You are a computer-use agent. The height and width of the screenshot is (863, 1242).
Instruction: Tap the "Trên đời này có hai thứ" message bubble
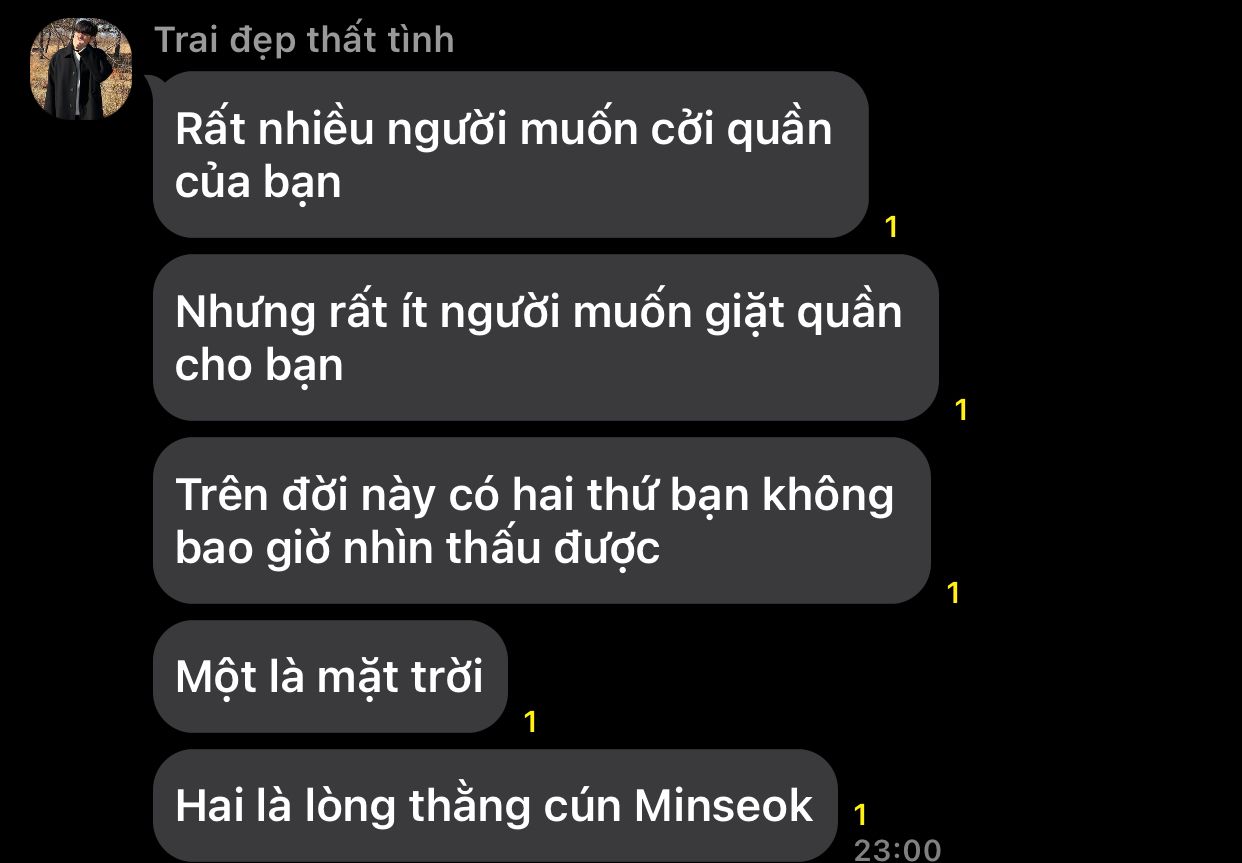541,520
